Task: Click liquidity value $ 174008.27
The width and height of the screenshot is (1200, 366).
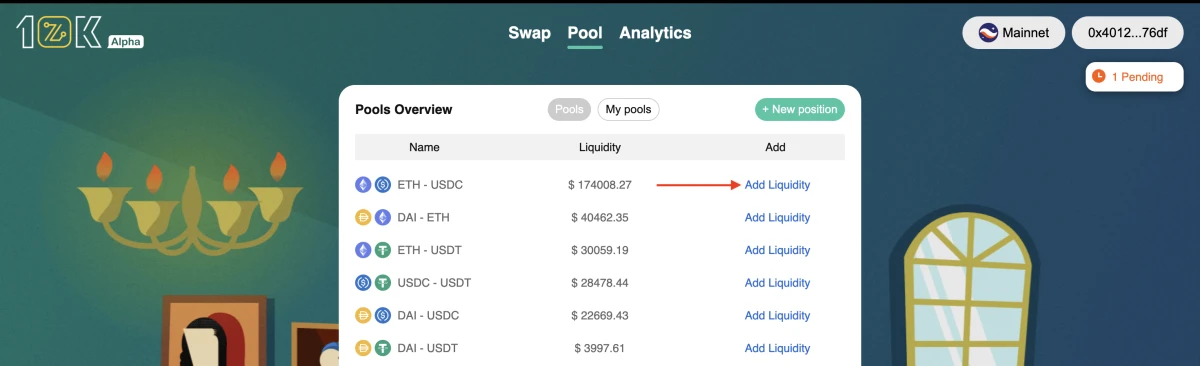Action: [x=600, y=185]
